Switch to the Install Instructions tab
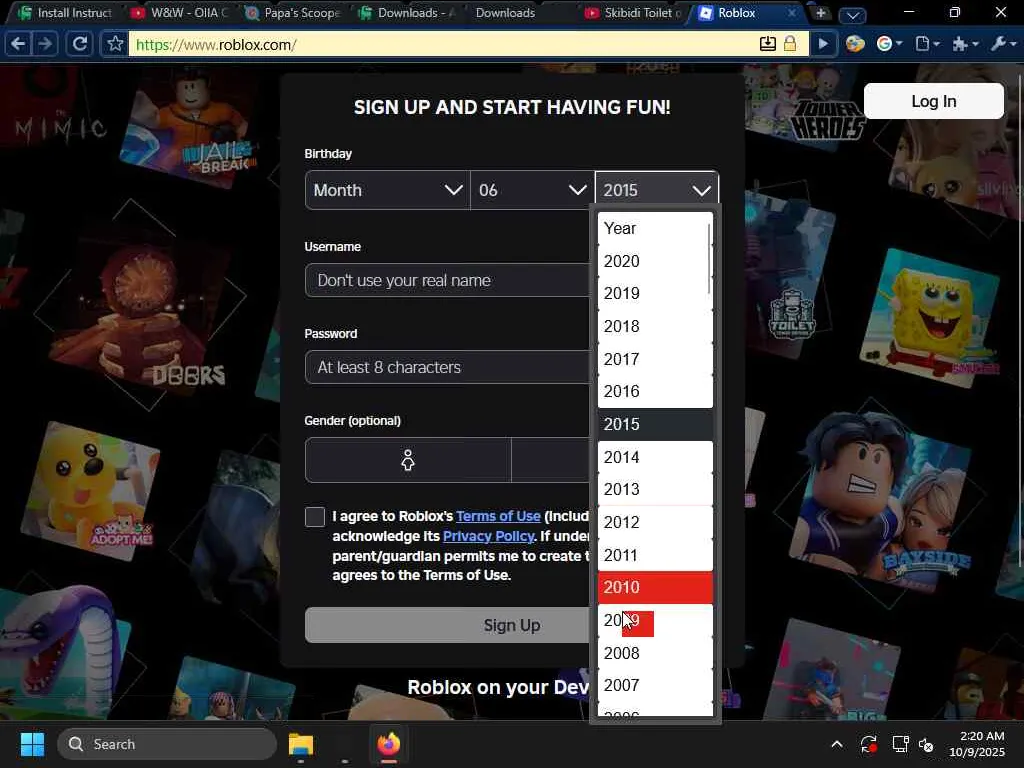The height and width of the screenshot is (768, 1024). tap(64, 13)
